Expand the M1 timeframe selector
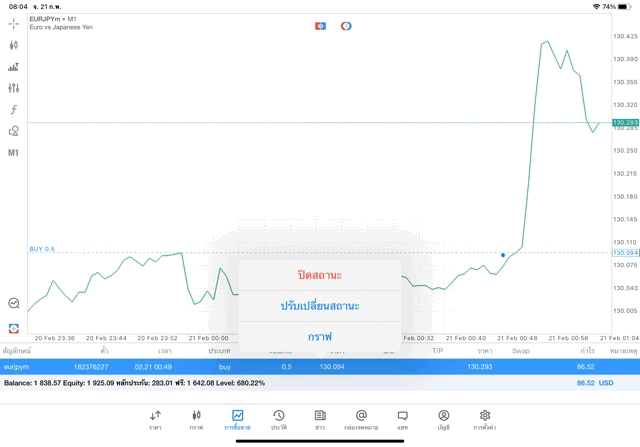This screenshot has height=447, width=640. pos(14,153)
